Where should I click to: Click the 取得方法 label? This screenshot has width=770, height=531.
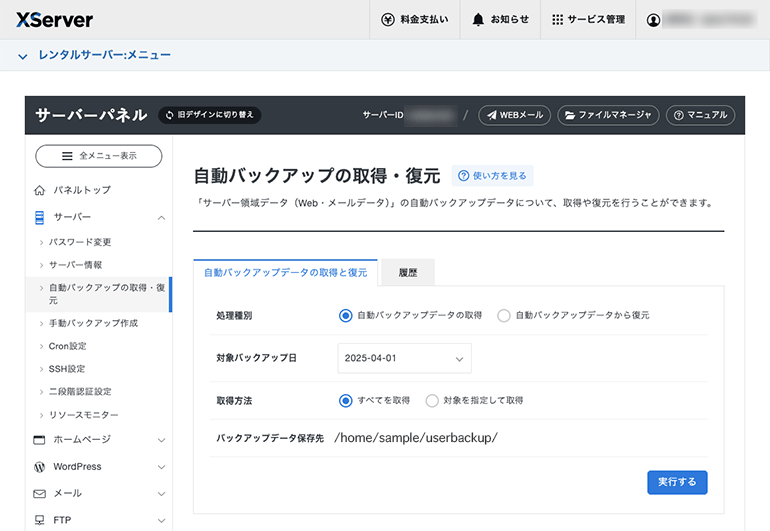point(234,401)
